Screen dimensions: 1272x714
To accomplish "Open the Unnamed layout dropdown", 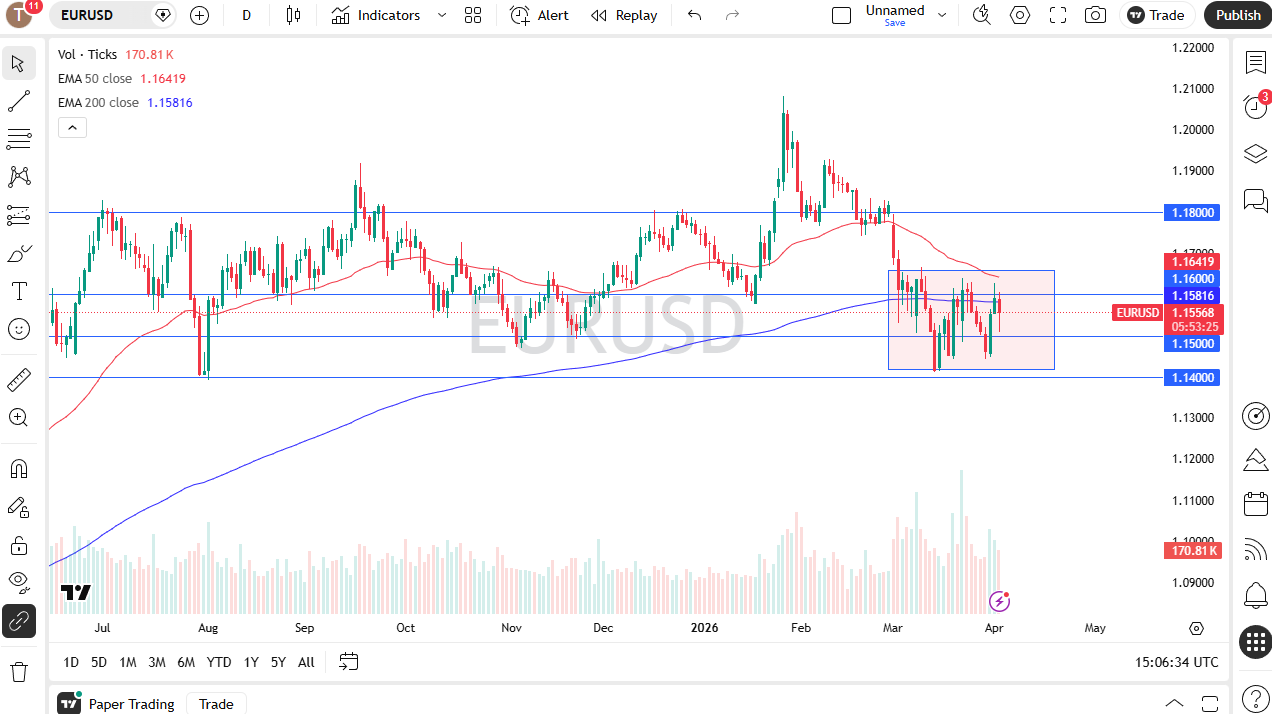I will (x=940, y=15).
